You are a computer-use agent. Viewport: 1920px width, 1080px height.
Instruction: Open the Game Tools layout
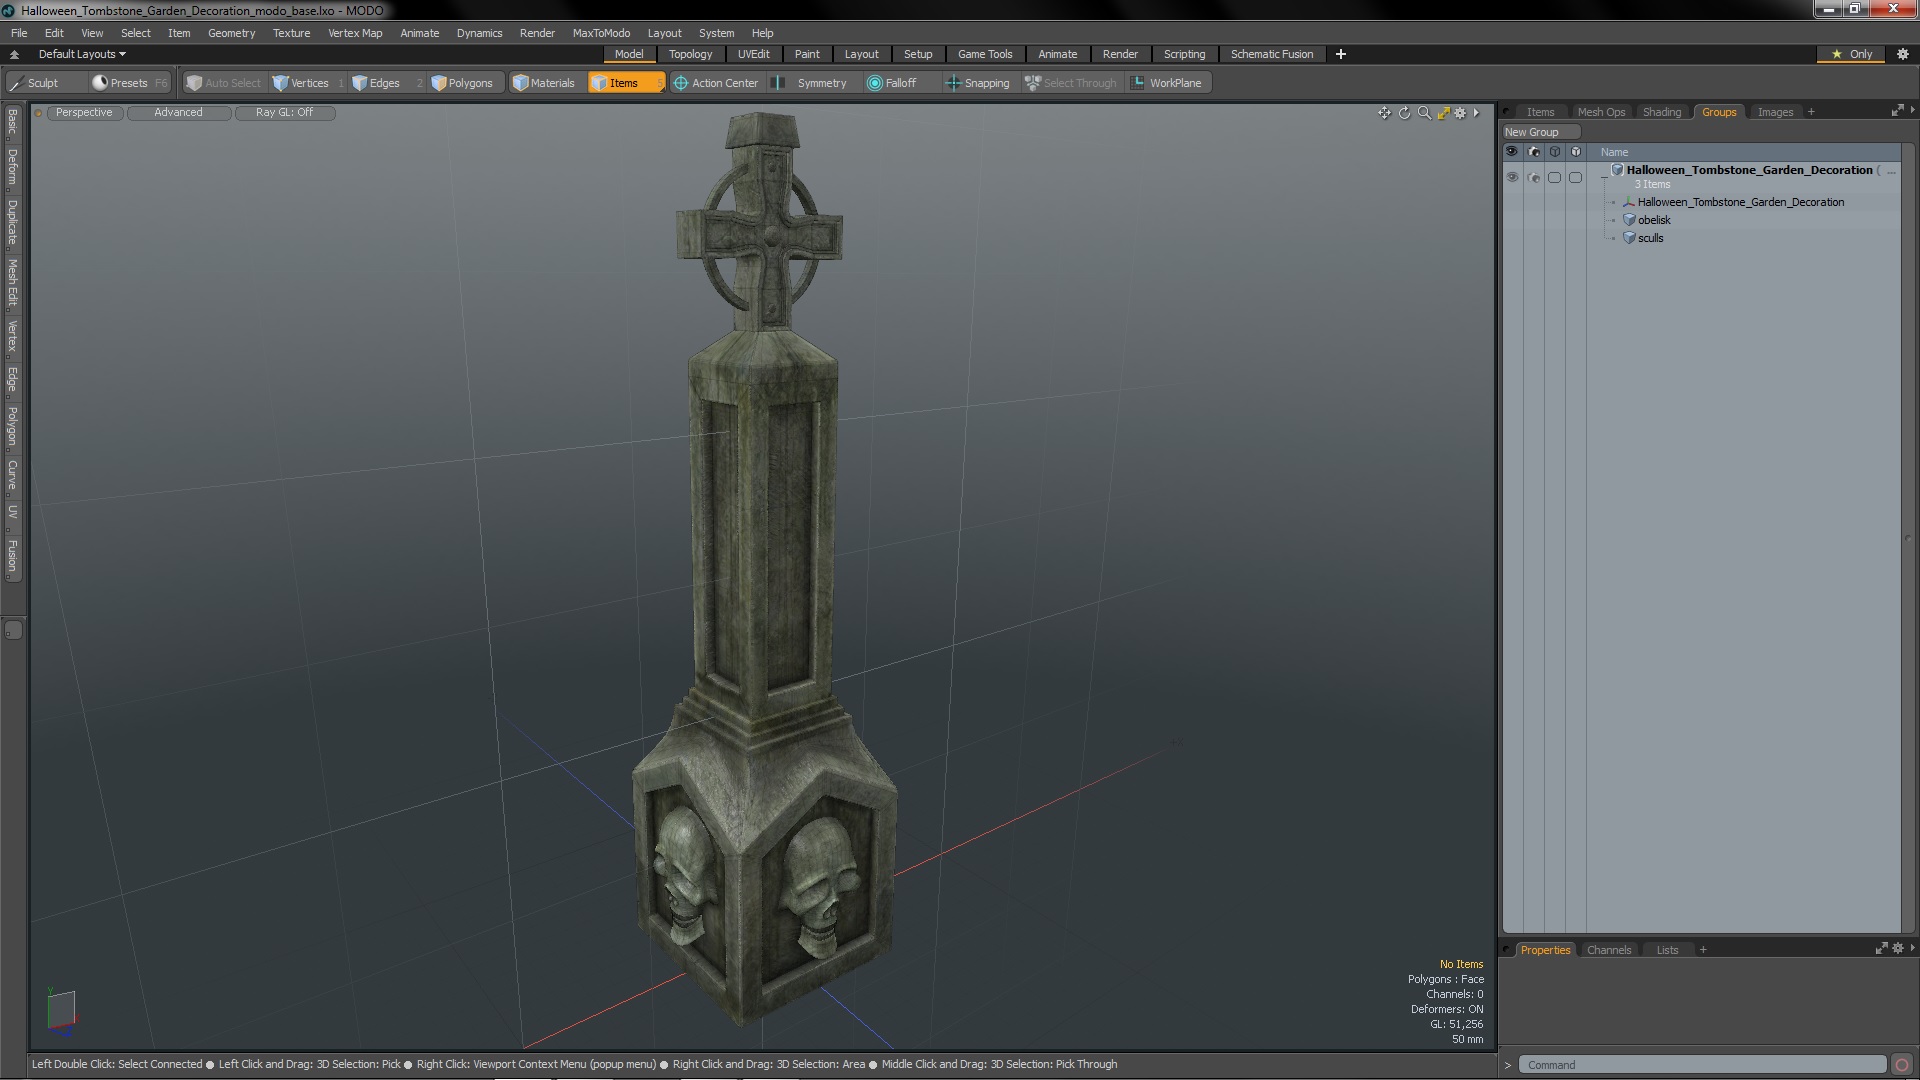(984, 54)
